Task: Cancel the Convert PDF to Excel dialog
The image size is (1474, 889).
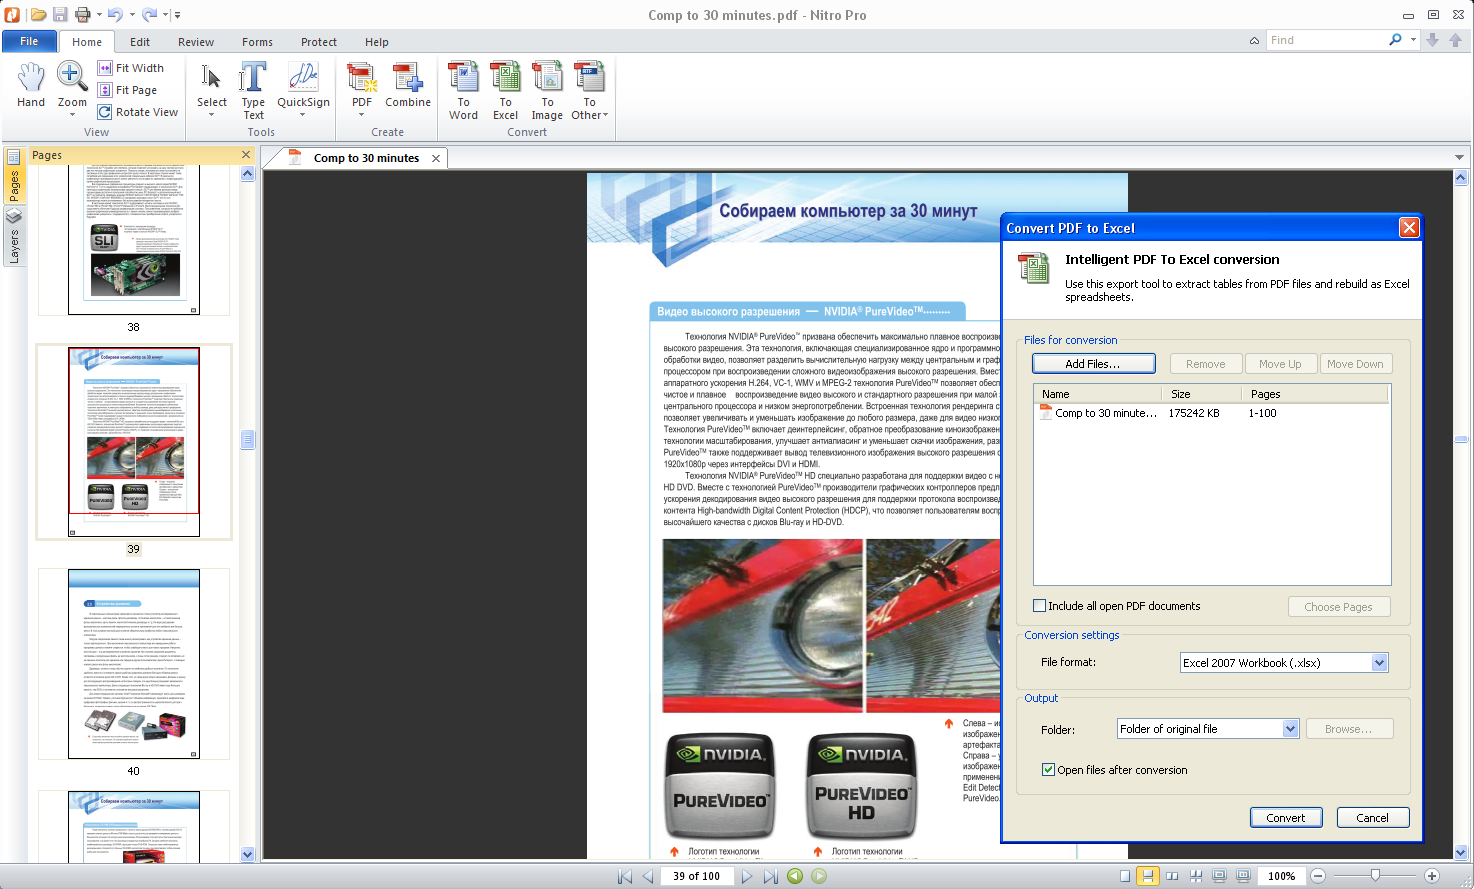Action: point(1372,818)
